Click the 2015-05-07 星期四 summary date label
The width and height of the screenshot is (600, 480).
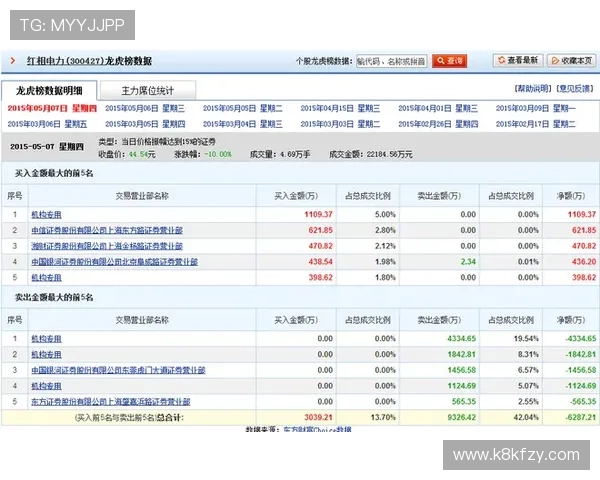(x=47, y=147)
